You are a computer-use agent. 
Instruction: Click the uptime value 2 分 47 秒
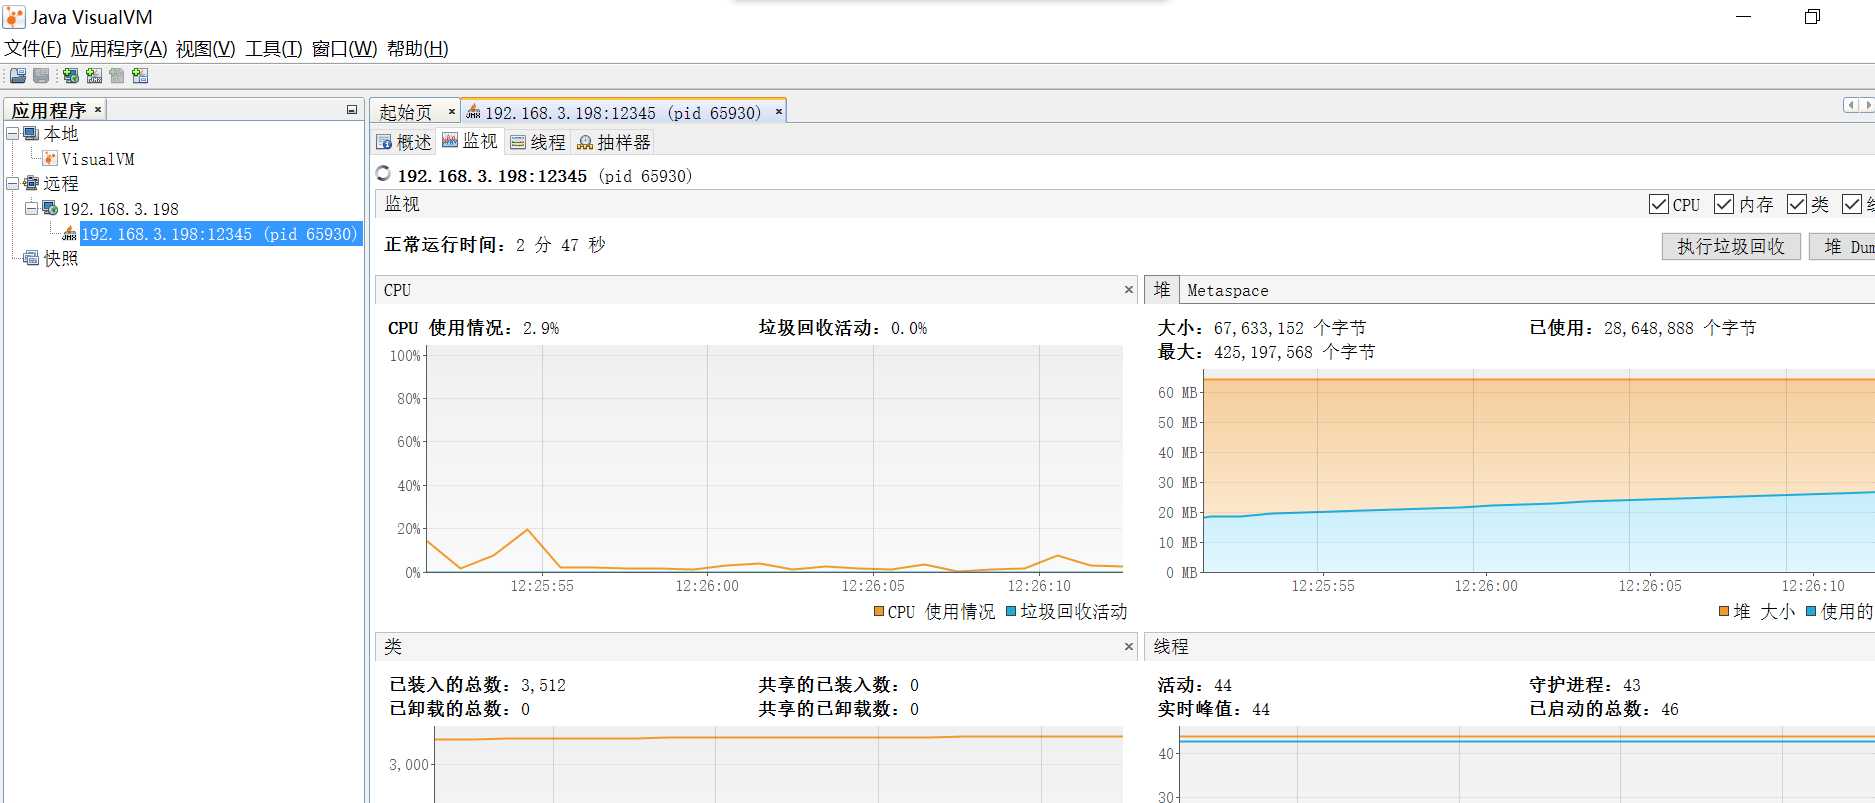point(561,245)
